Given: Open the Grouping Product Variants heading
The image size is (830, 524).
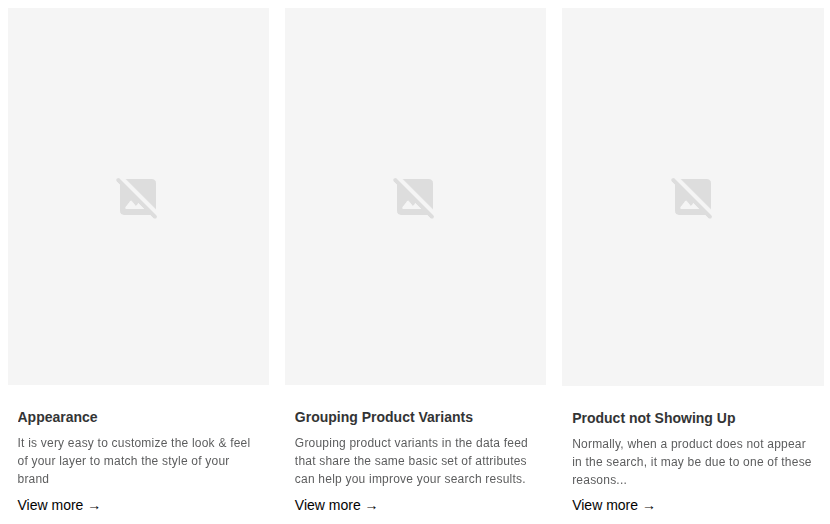Looking at the screenshot, I should (x=384, y=417).
